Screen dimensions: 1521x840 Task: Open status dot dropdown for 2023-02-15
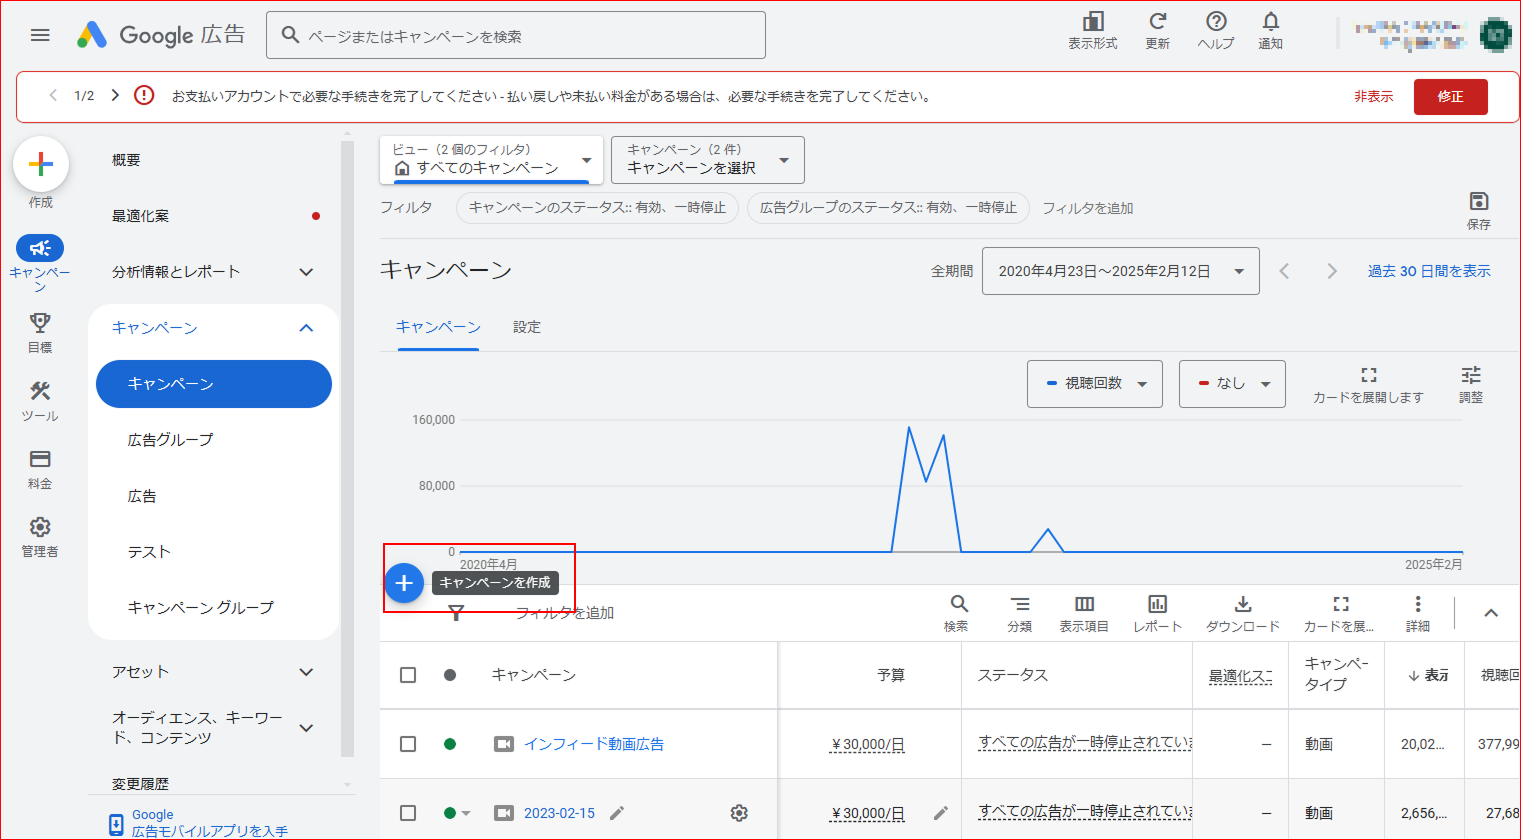coord(457,813)
